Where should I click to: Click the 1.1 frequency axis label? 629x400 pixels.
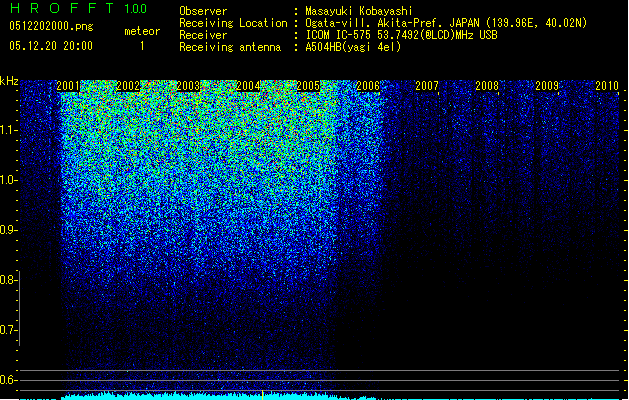click(8, 130)
